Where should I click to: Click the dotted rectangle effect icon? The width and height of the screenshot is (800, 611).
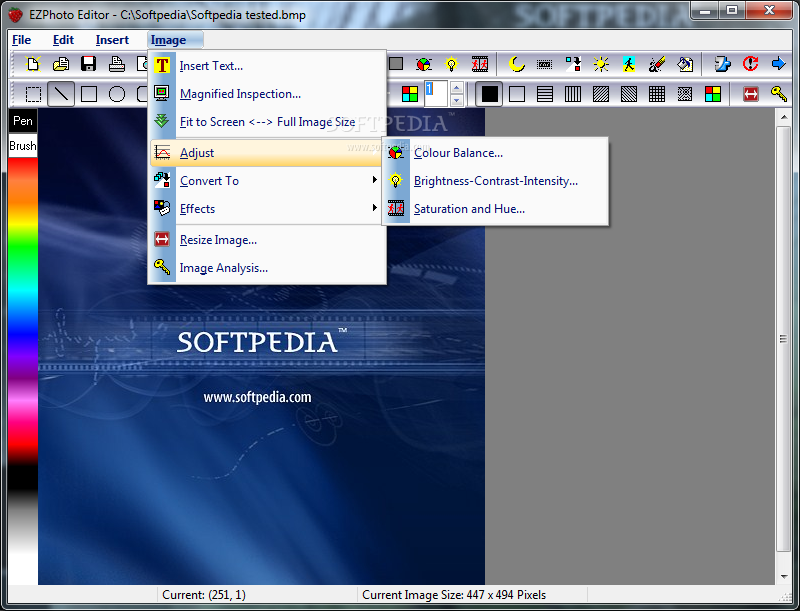(545, 64)
